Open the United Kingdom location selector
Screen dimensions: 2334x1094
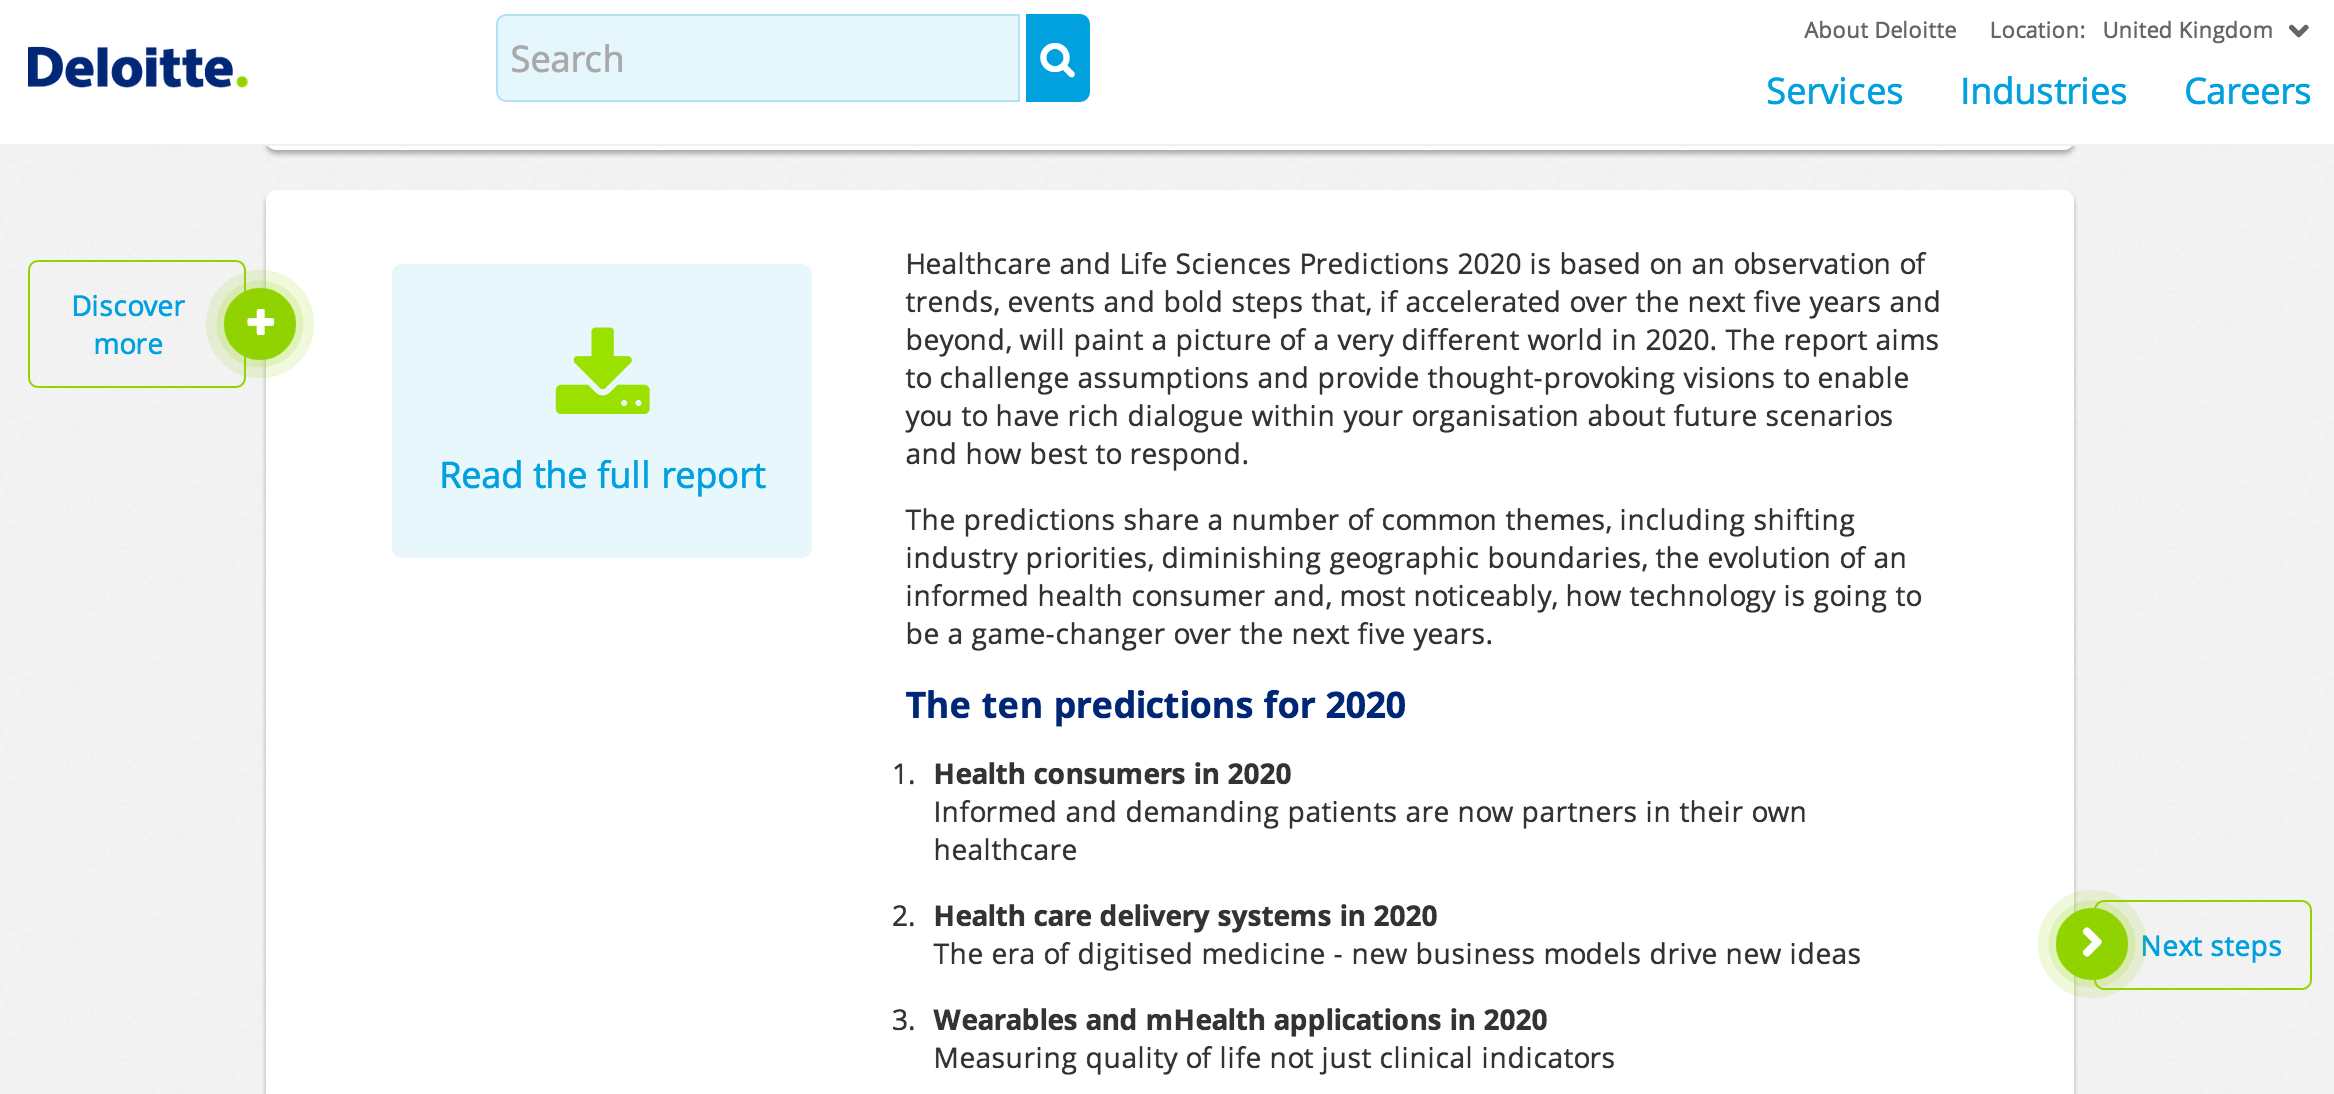(x=2187, y=30)
